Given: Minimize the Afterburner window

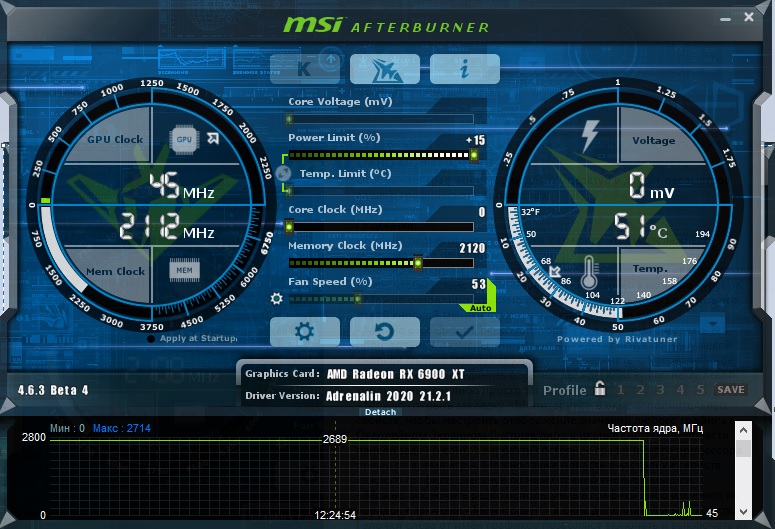Looking at the screenshot, I should pyautogui.click(x=725, y=19).
